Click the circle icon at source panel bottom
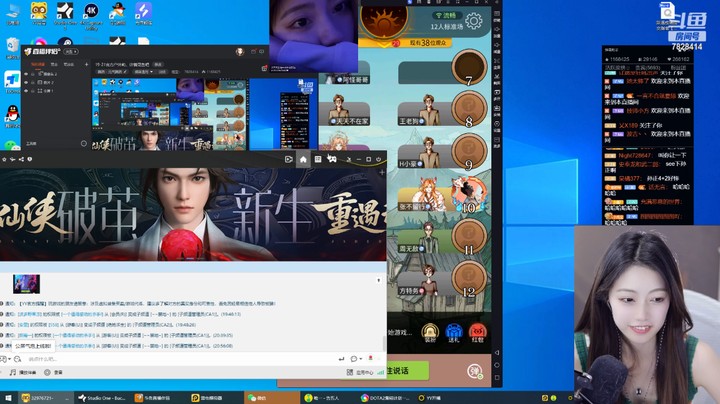This screenshot has height=404, width=720. [x=84, y=144]
